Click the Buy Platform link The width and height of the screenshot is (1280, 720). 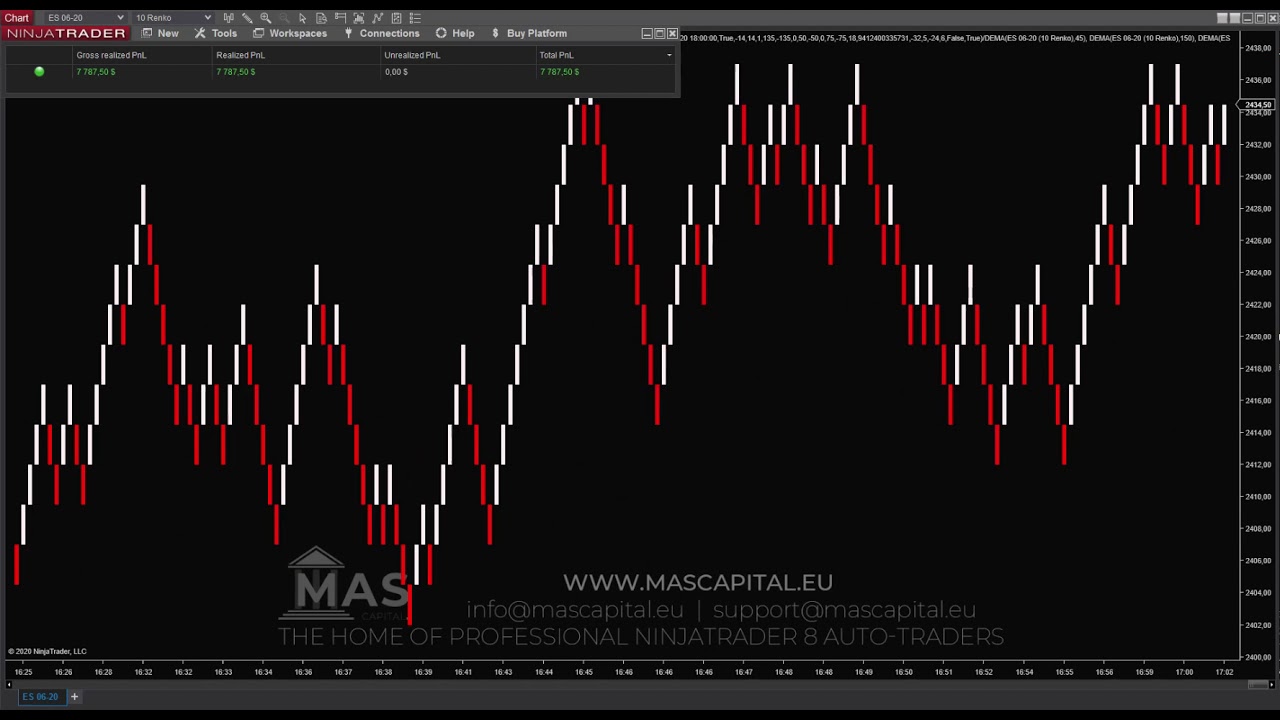[x=529, y=33]
